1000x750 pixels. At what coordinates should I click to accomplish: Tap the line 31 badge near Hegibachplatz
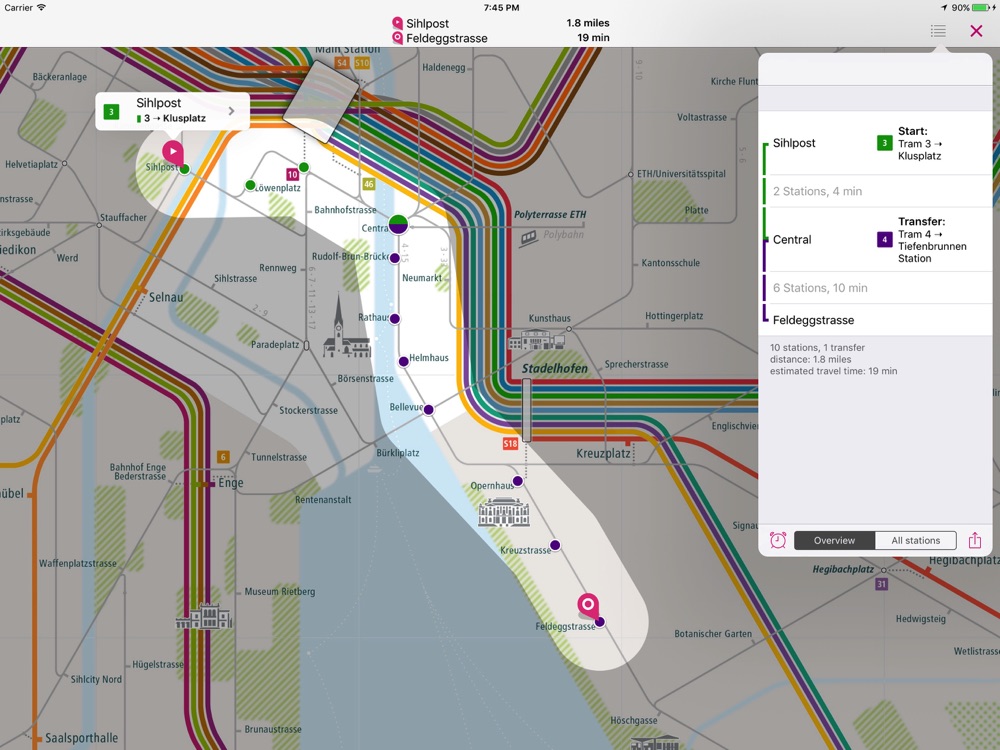(881, 584)
